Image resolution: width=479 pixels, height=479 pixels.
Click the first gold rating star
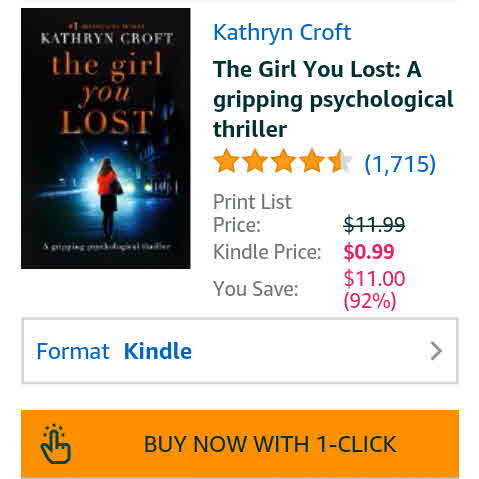tap(226, 161)
